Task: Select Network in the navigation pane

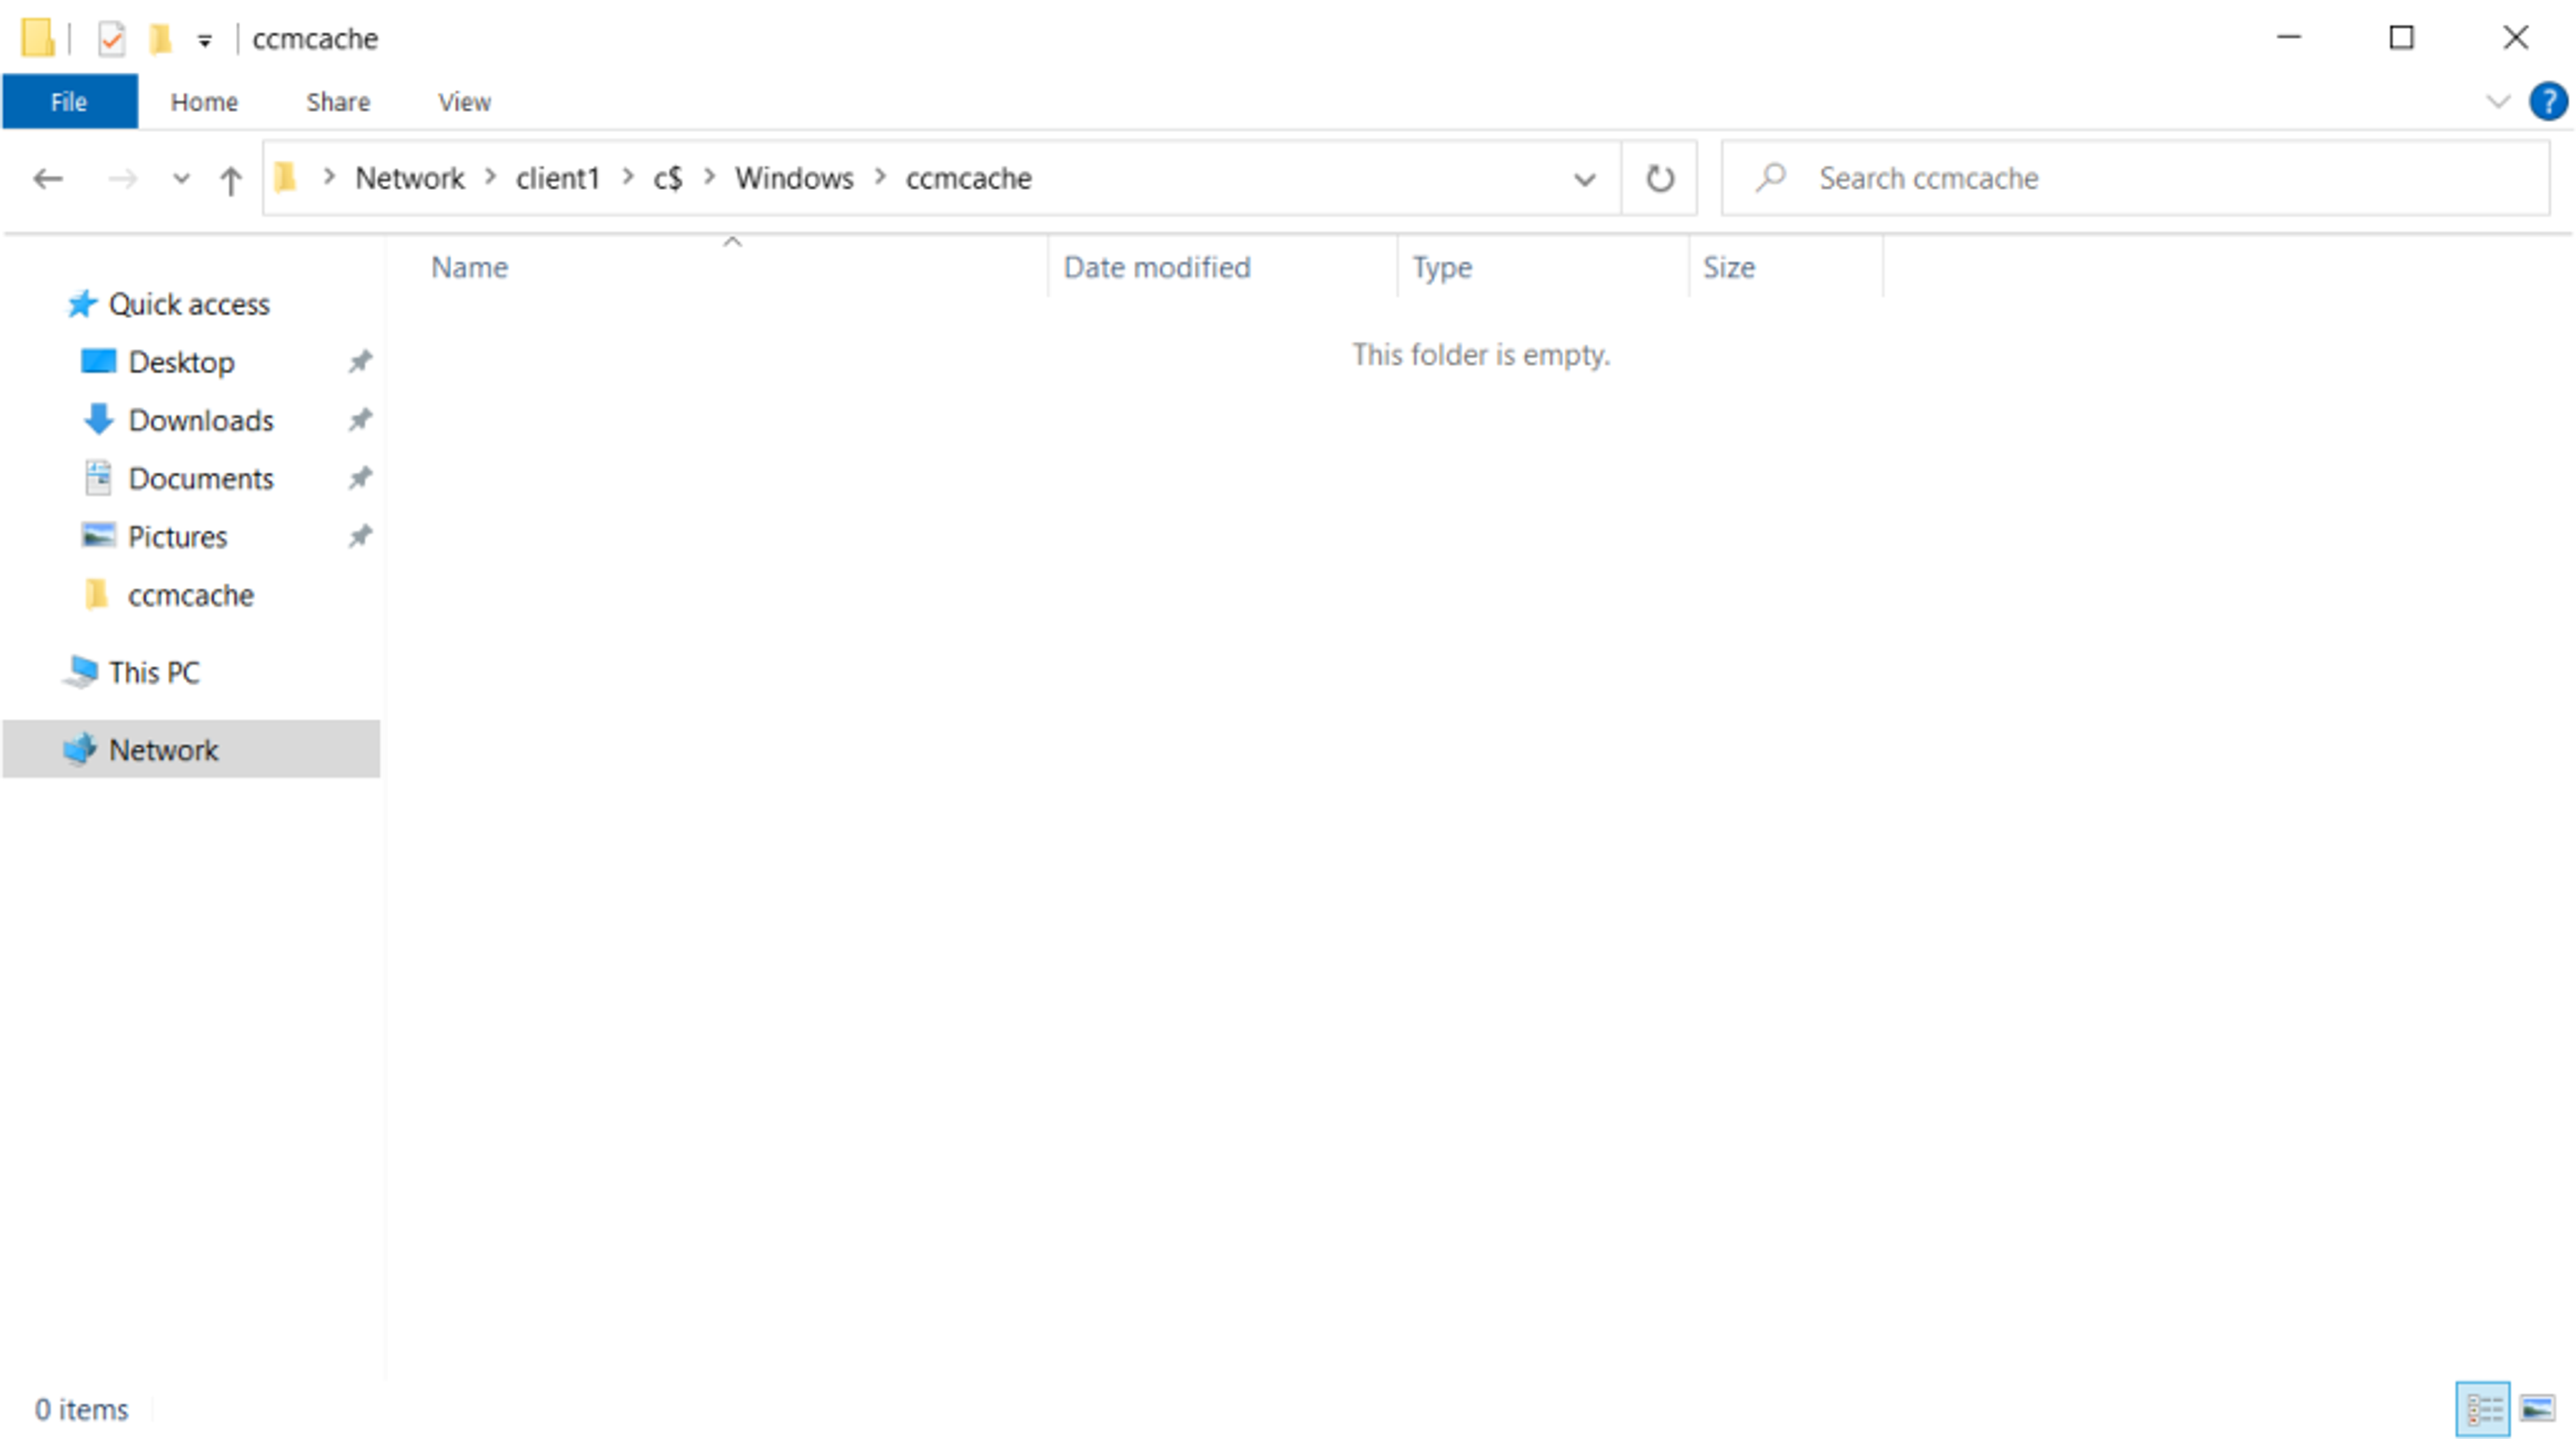Action: [x=191, y=750]
